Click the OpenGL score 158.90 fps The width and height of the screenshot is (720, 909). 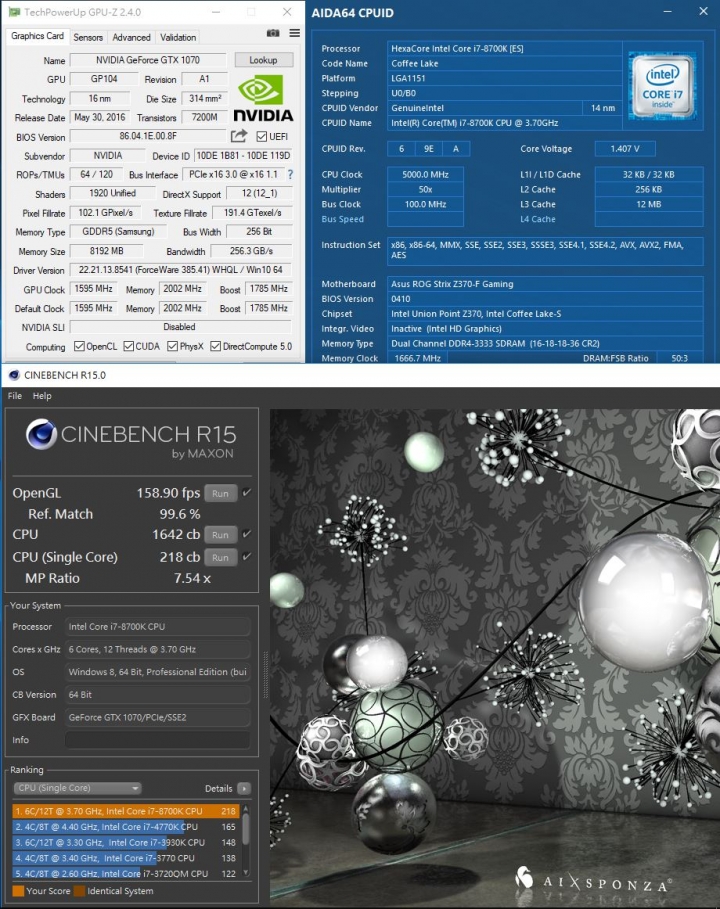coord(168,493)
